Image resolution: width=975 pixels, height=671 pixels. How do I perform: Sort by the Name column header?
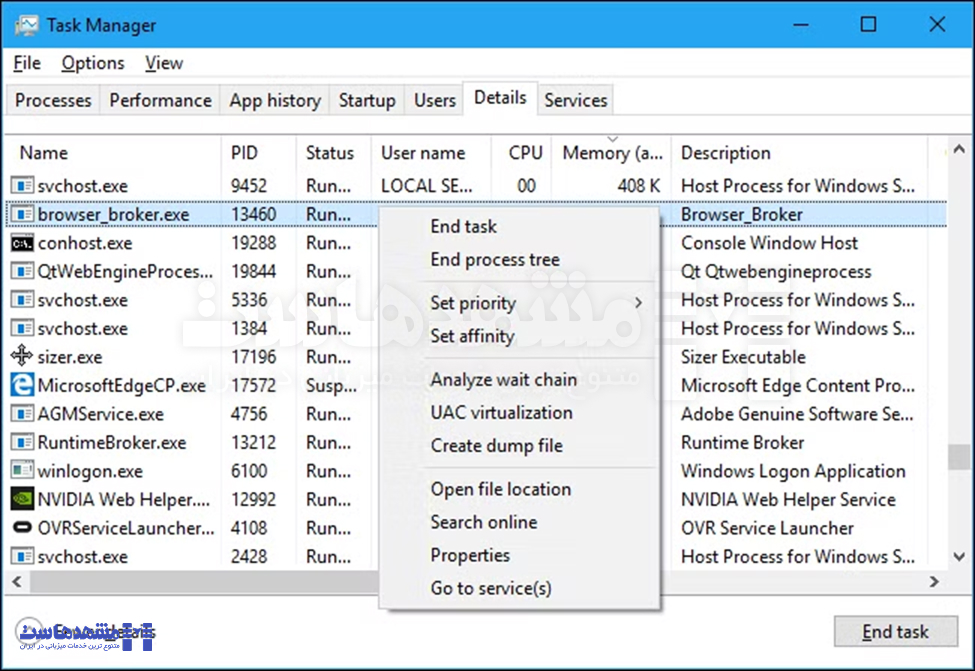(x=114, y=153)
